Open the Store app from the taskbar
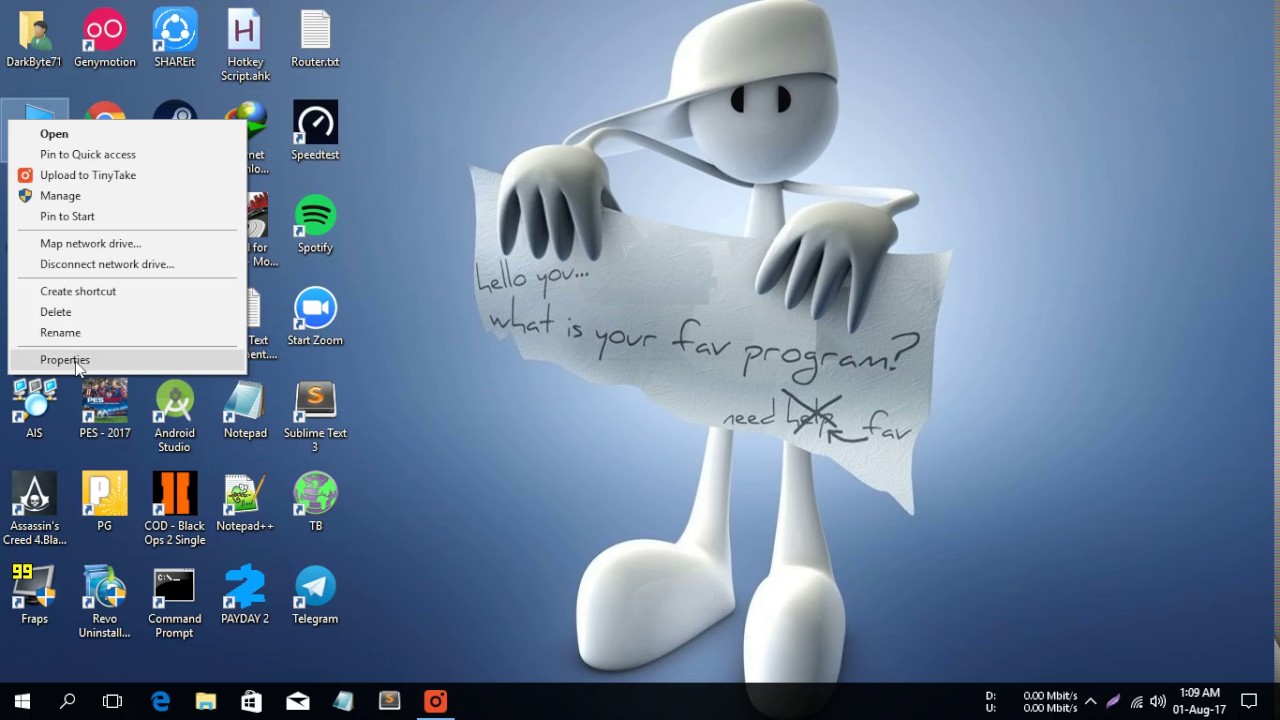1280x720 pixels. [252, 701]
